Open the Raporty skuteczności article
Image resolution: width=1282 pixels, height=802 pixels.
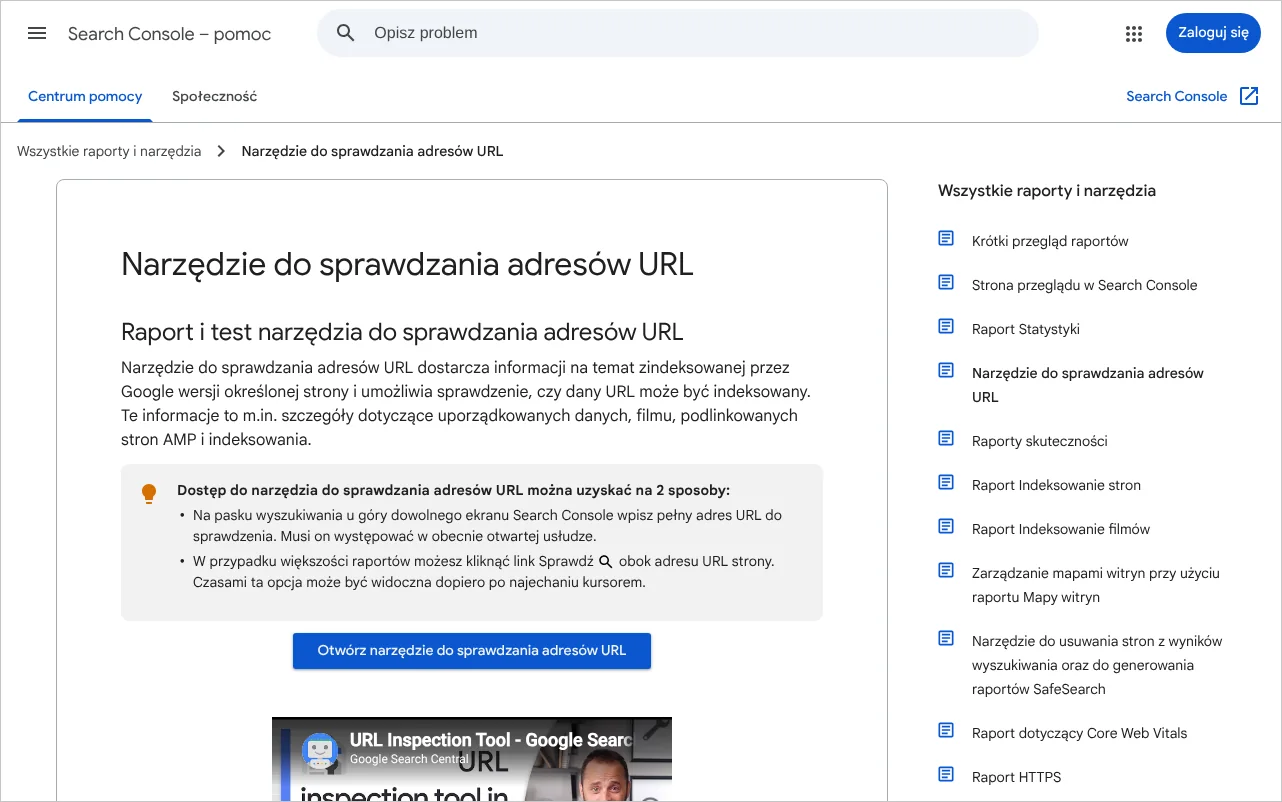1040,441
